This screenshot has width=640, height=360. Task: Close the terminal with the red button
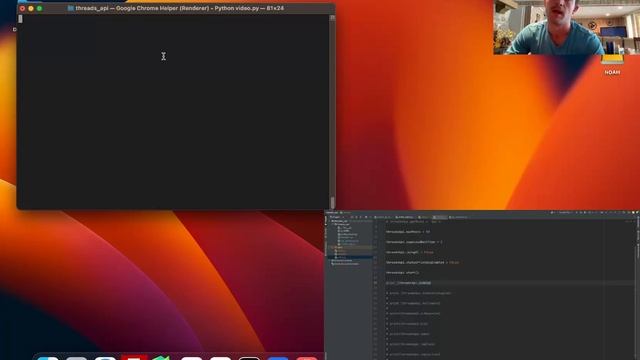(x=22, y=8)
